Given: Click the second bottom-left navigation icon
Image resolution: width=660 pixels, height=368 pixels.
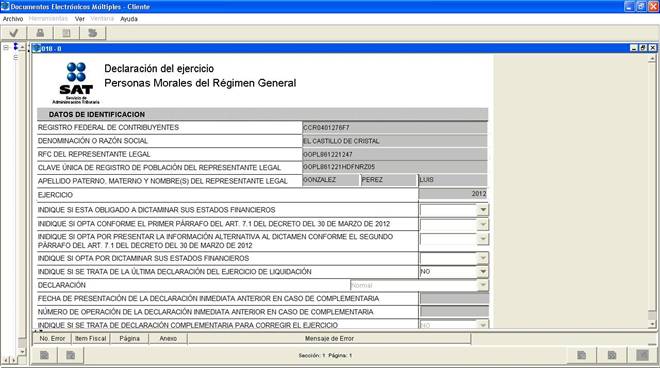Looking at the screenshot, I should coord(70,355).
